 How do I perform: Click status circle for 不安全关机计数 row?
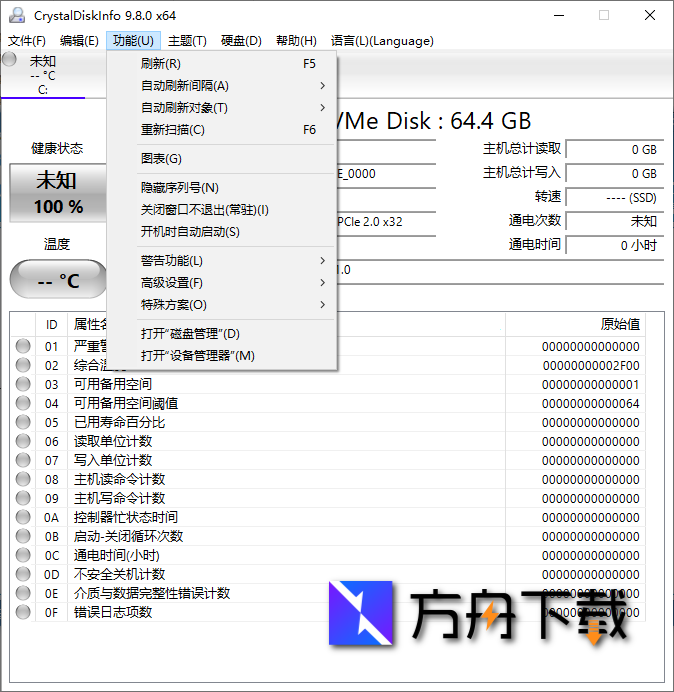pos(23,574)
